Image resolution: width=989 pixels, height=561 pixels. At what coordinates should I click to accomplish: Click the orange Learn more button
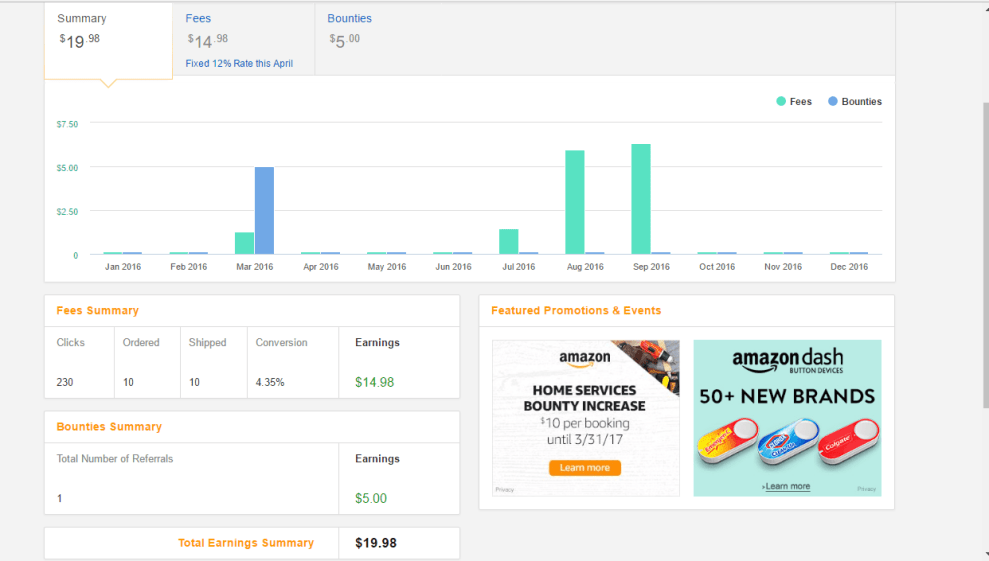pyautogui.click(x=585, y=468)
